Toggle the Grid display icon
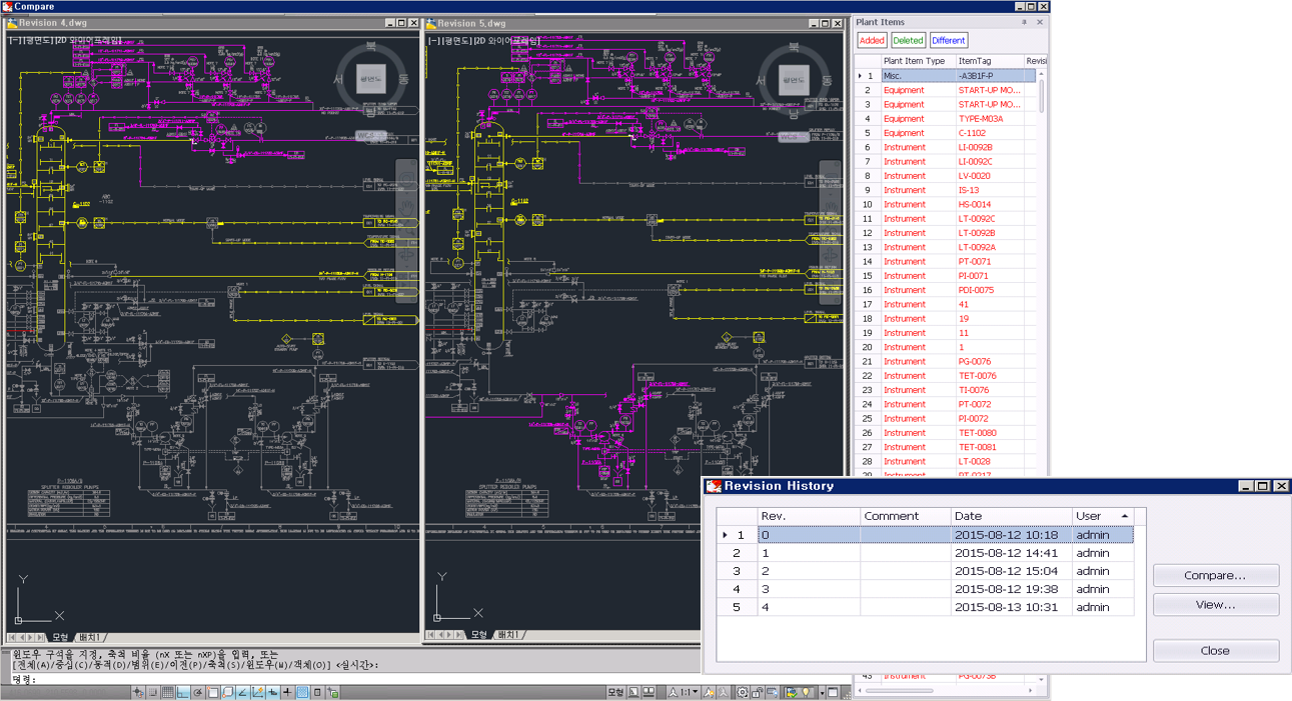The height and width of the screenshot is (701, 1292). tap(166, 691)
